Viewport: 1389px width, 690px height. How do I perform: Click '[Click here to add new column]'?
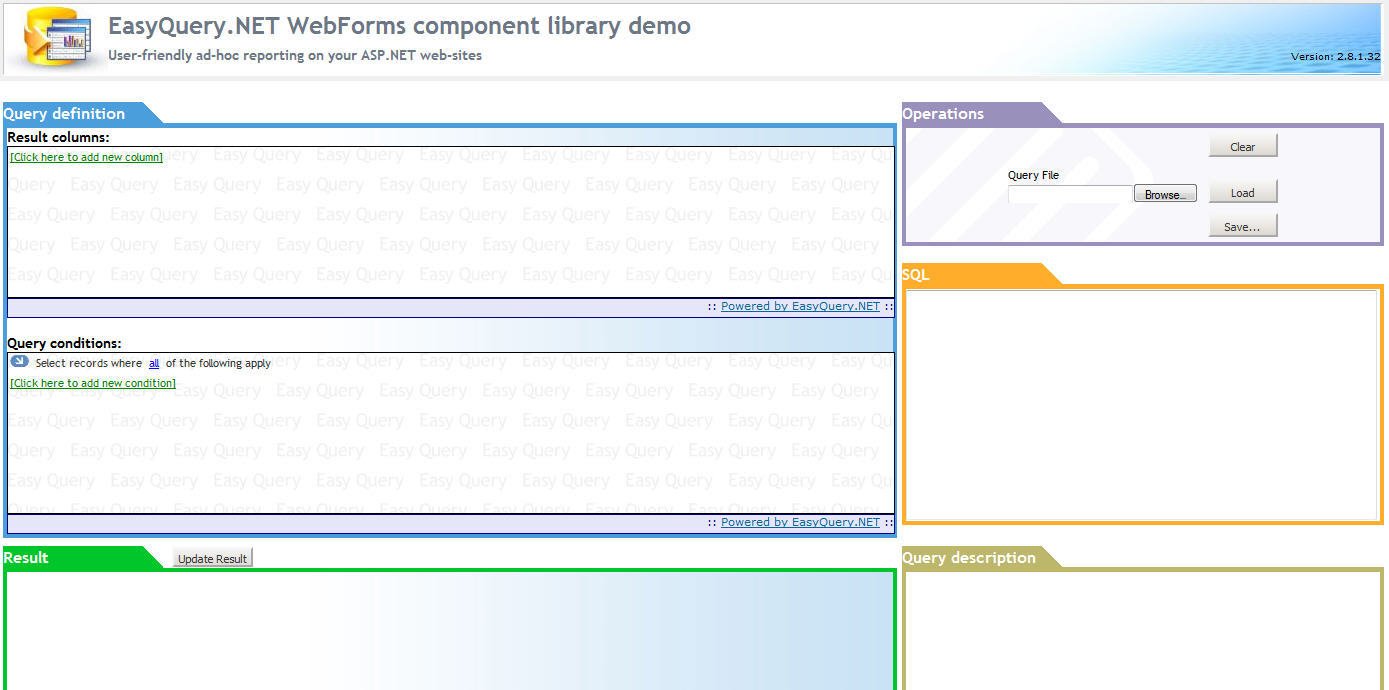[85, 157]
